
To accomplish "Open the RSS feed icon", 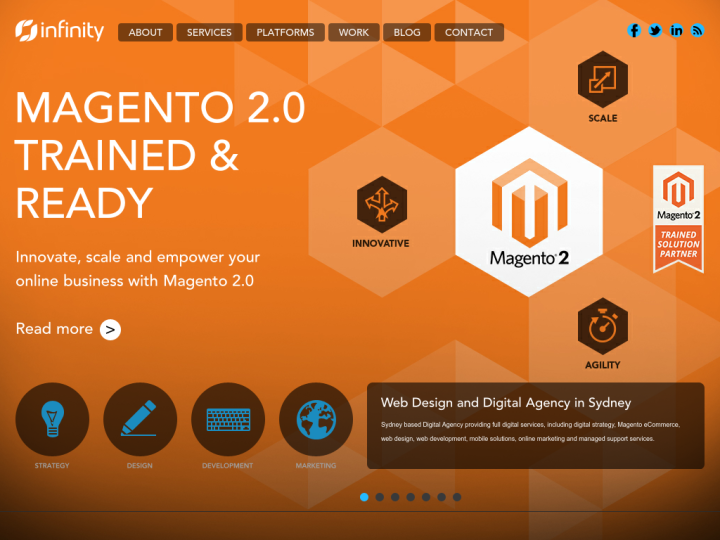I will click(x=697, y=31).
